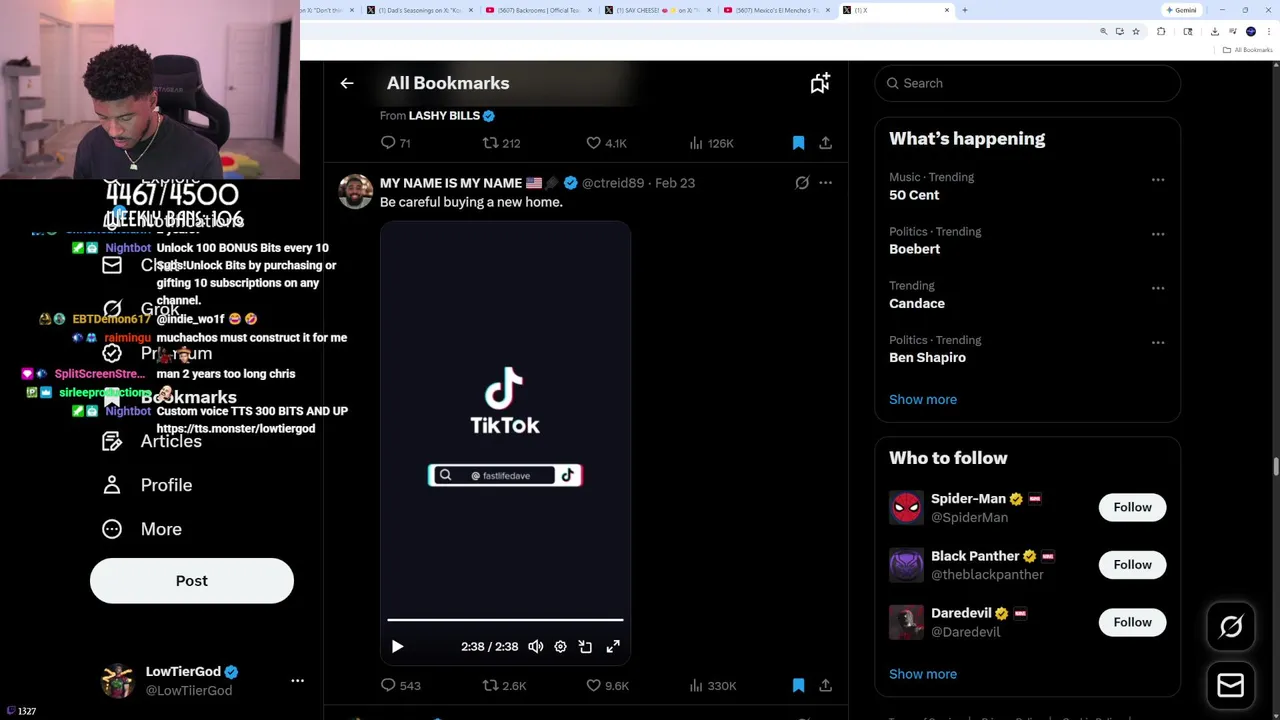Open Chrome extensions puzzle icon

pos(1161,31)
